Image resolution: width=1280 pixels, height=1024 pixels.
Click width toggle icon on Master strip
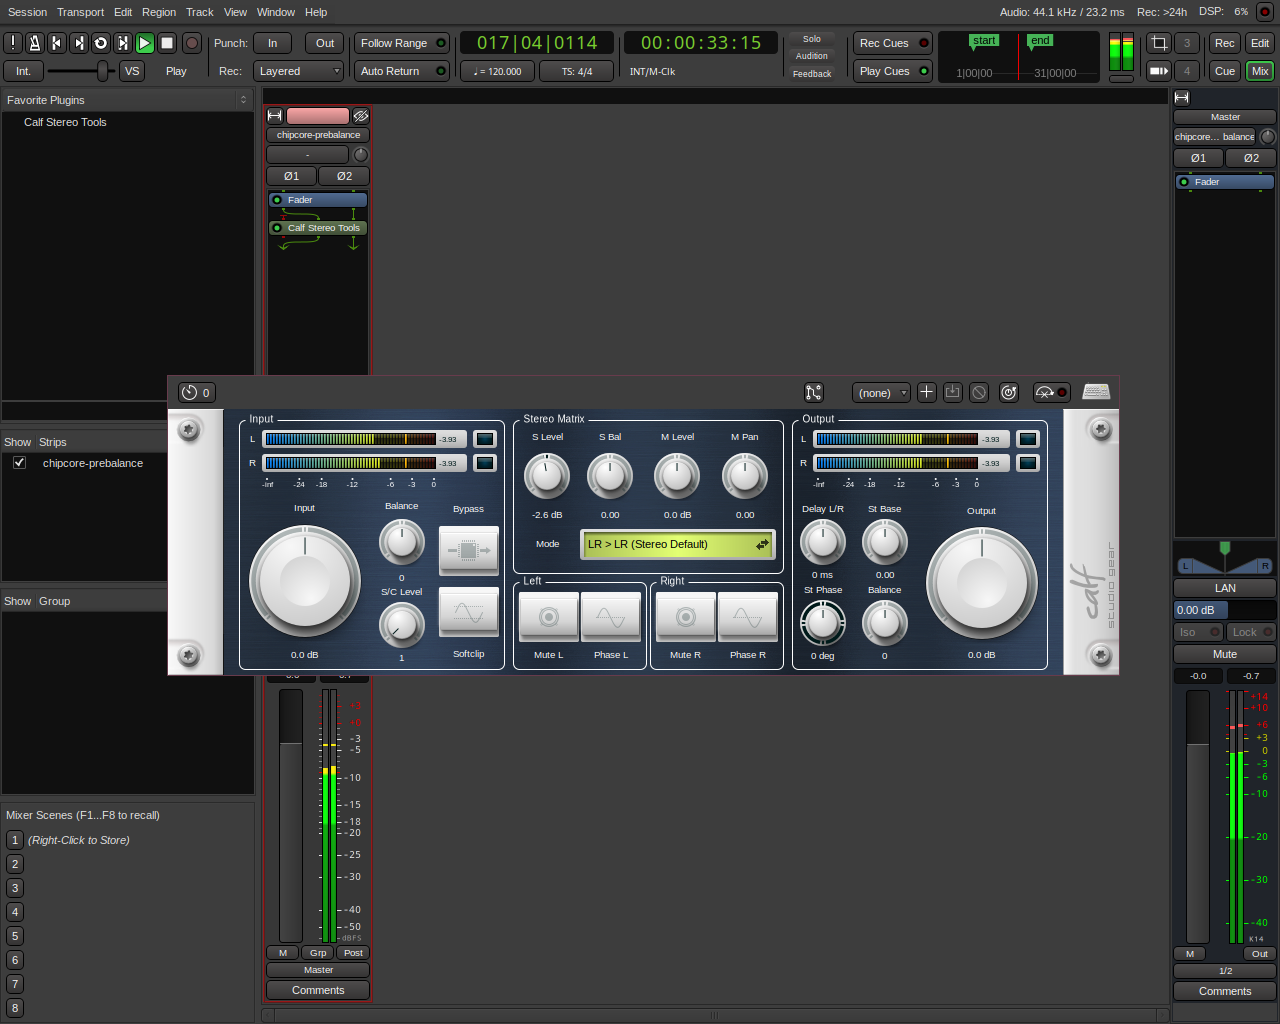[1182, 98]
